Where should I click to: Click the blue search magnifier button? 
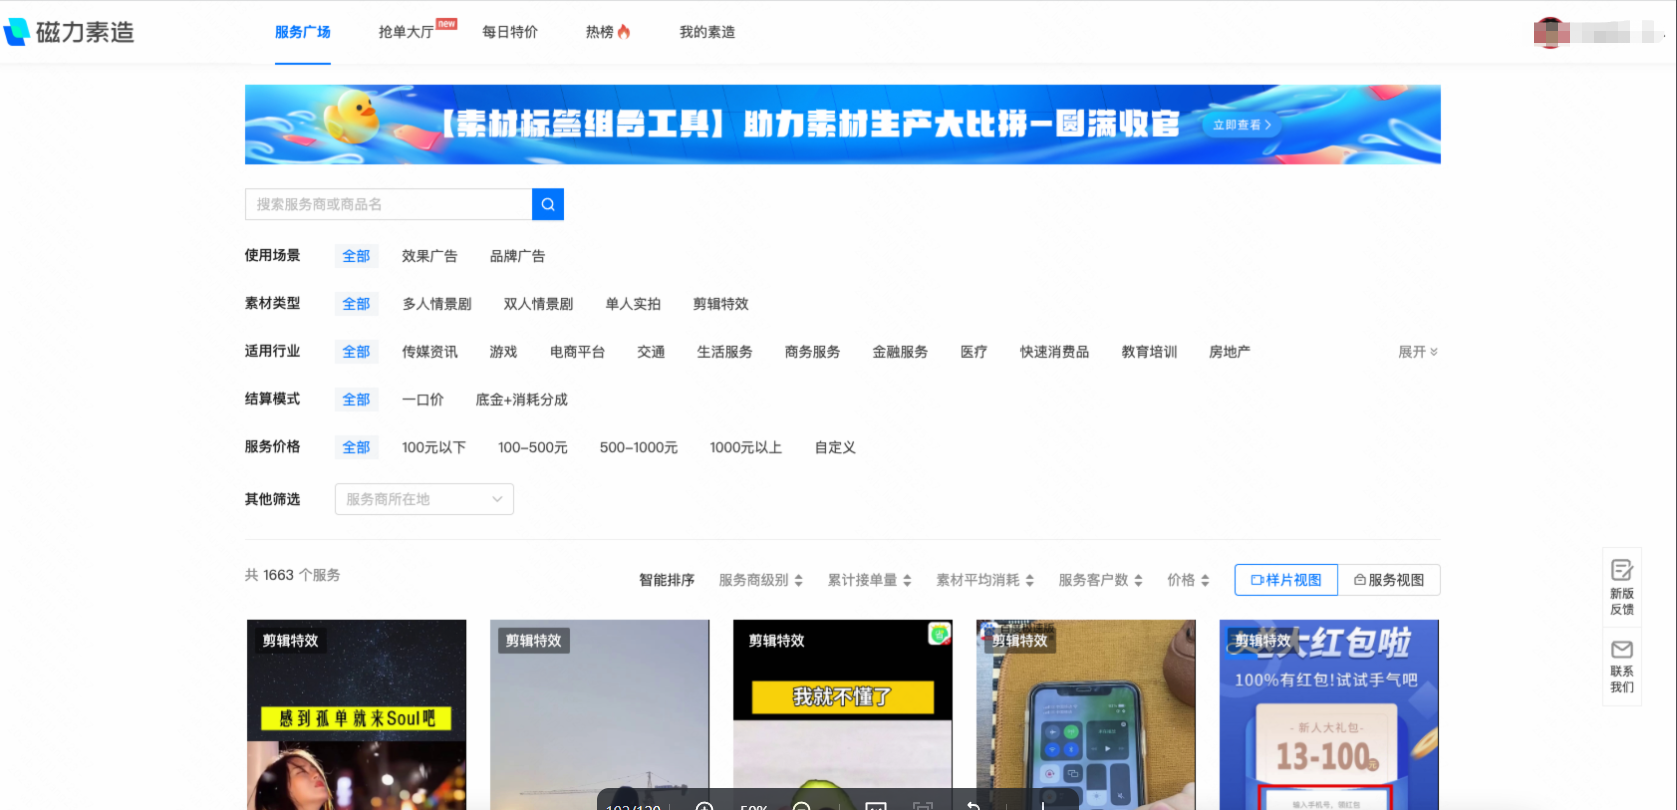[548, 204]
